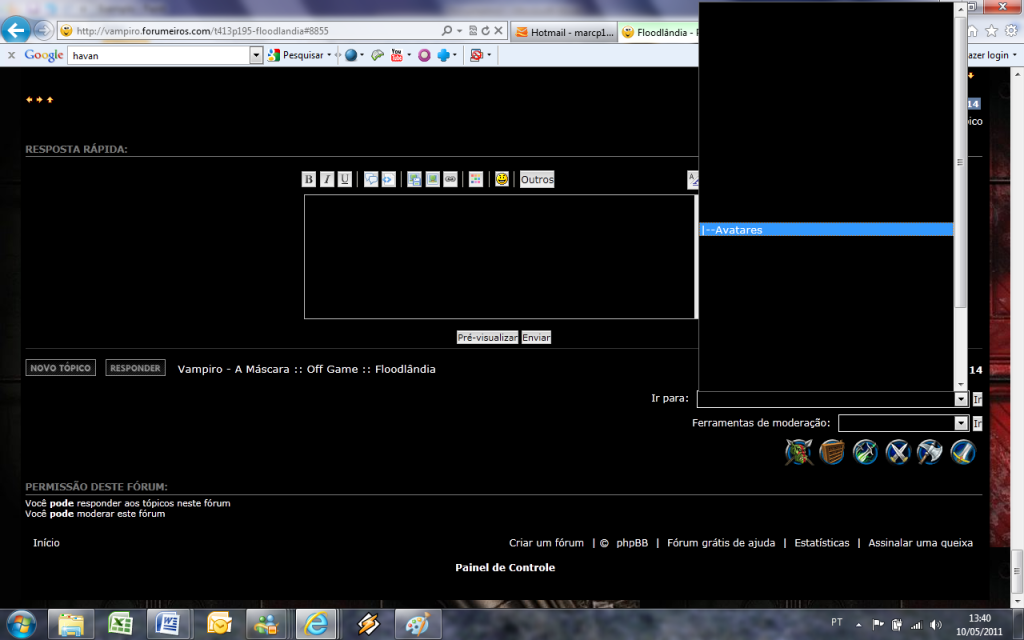
Task: Click the blue globe toolbar icon
Action: [x=351, y=56]
